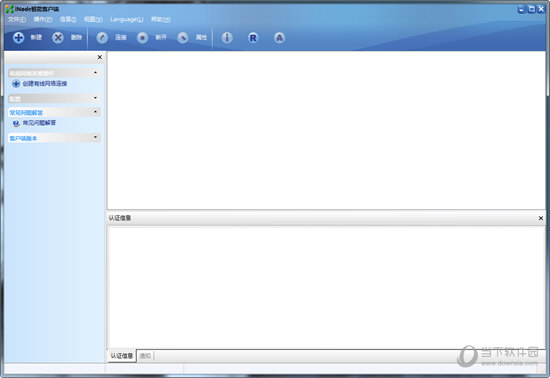The height and width of the screenshot is (378, 550).
Task: Click the round R toolbar icon
Action: tap(253, 38)
